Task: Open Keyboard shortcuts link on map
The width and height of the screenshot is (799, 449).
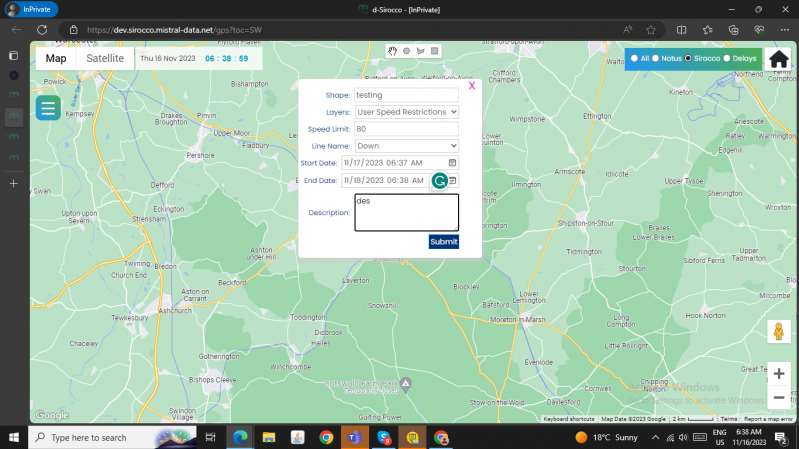Action: coord(569,419)
